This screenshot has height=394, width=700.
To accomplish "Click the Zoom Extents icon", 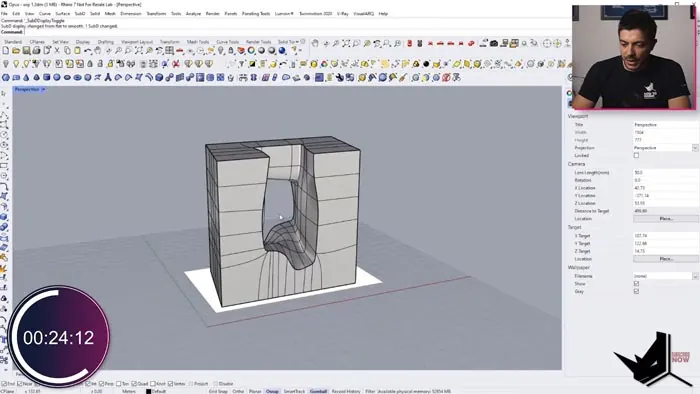I will pos(139,50).
